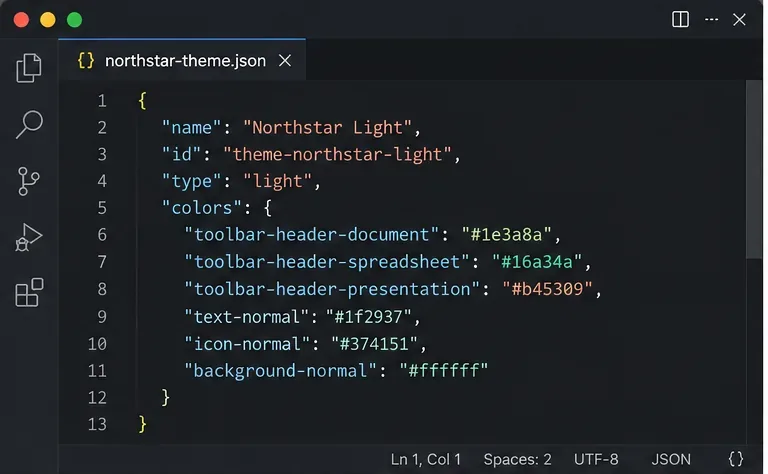Click Ln 1, Col 1 status

point(426,459)
